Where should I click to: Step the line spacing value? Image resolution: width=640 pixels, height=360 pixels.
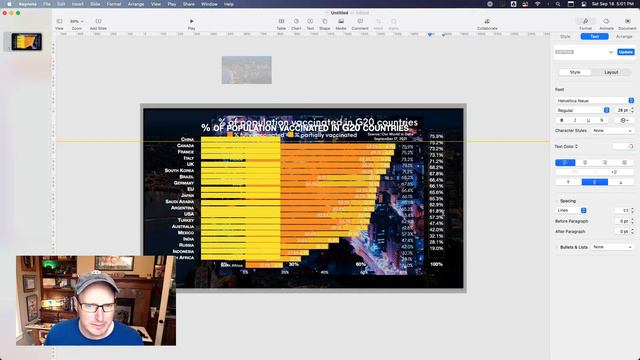click(633, 210)
